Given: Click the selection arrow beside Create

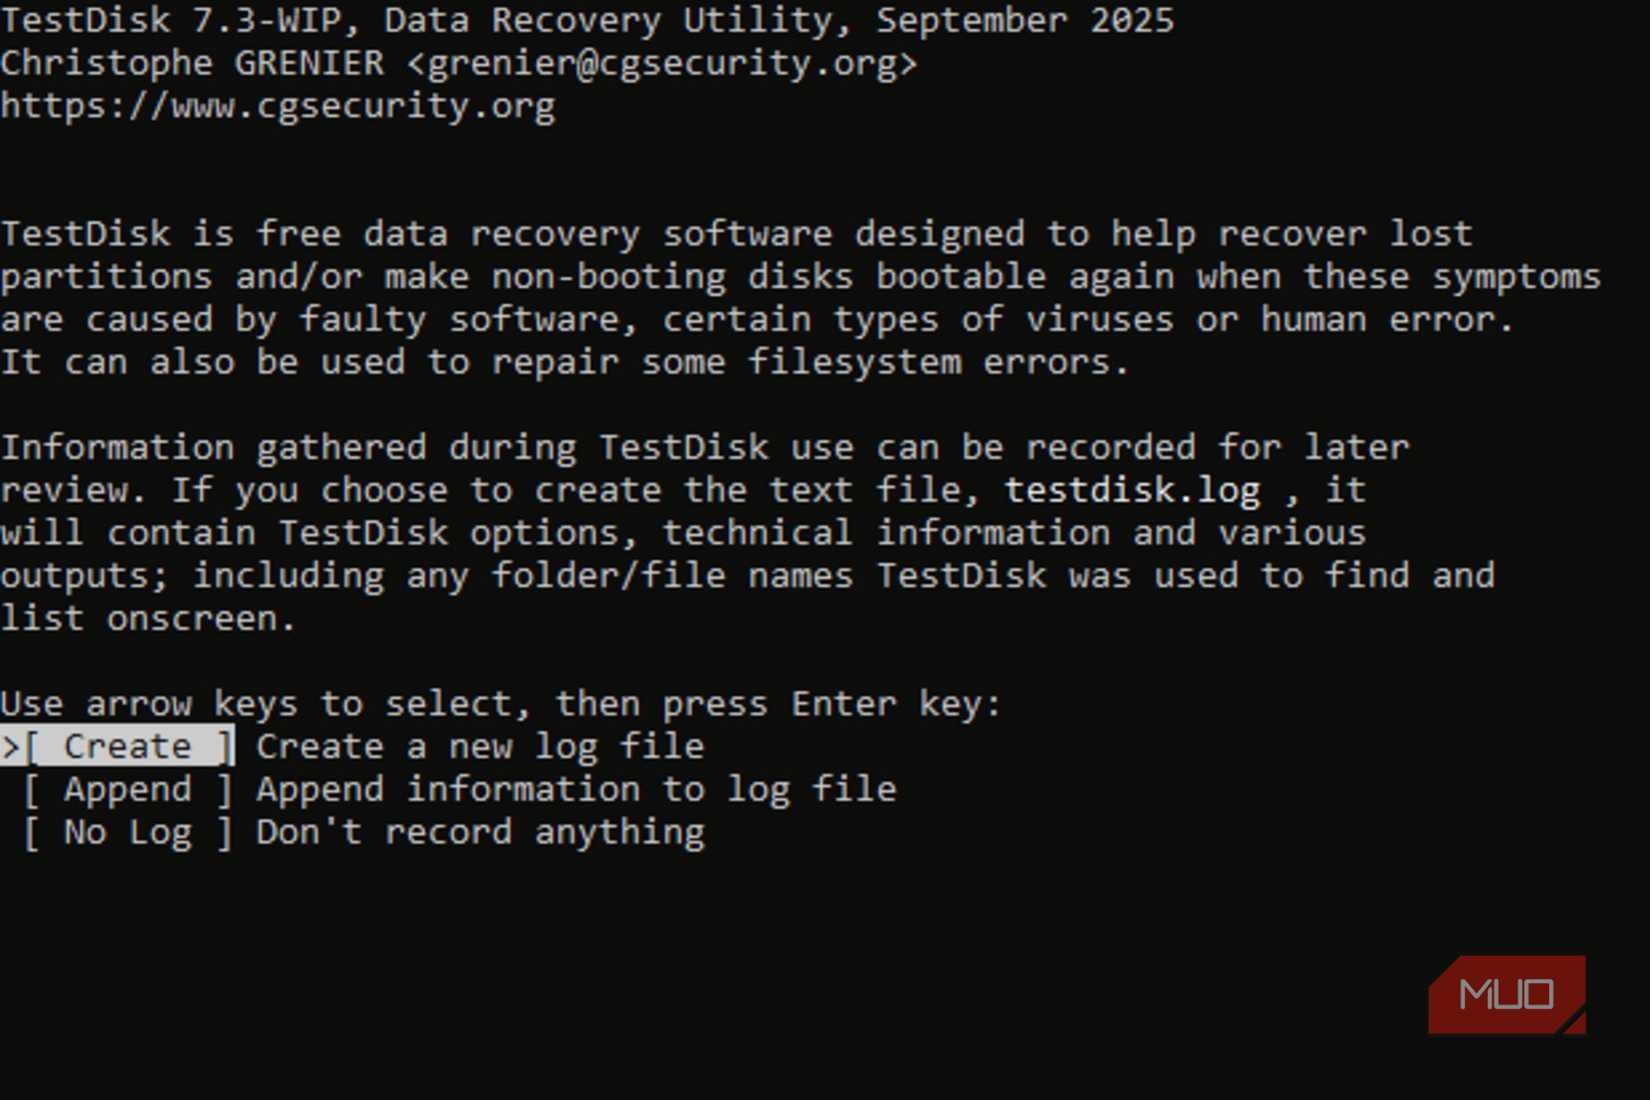Looking at the screenshot, I should pos(10,745).
